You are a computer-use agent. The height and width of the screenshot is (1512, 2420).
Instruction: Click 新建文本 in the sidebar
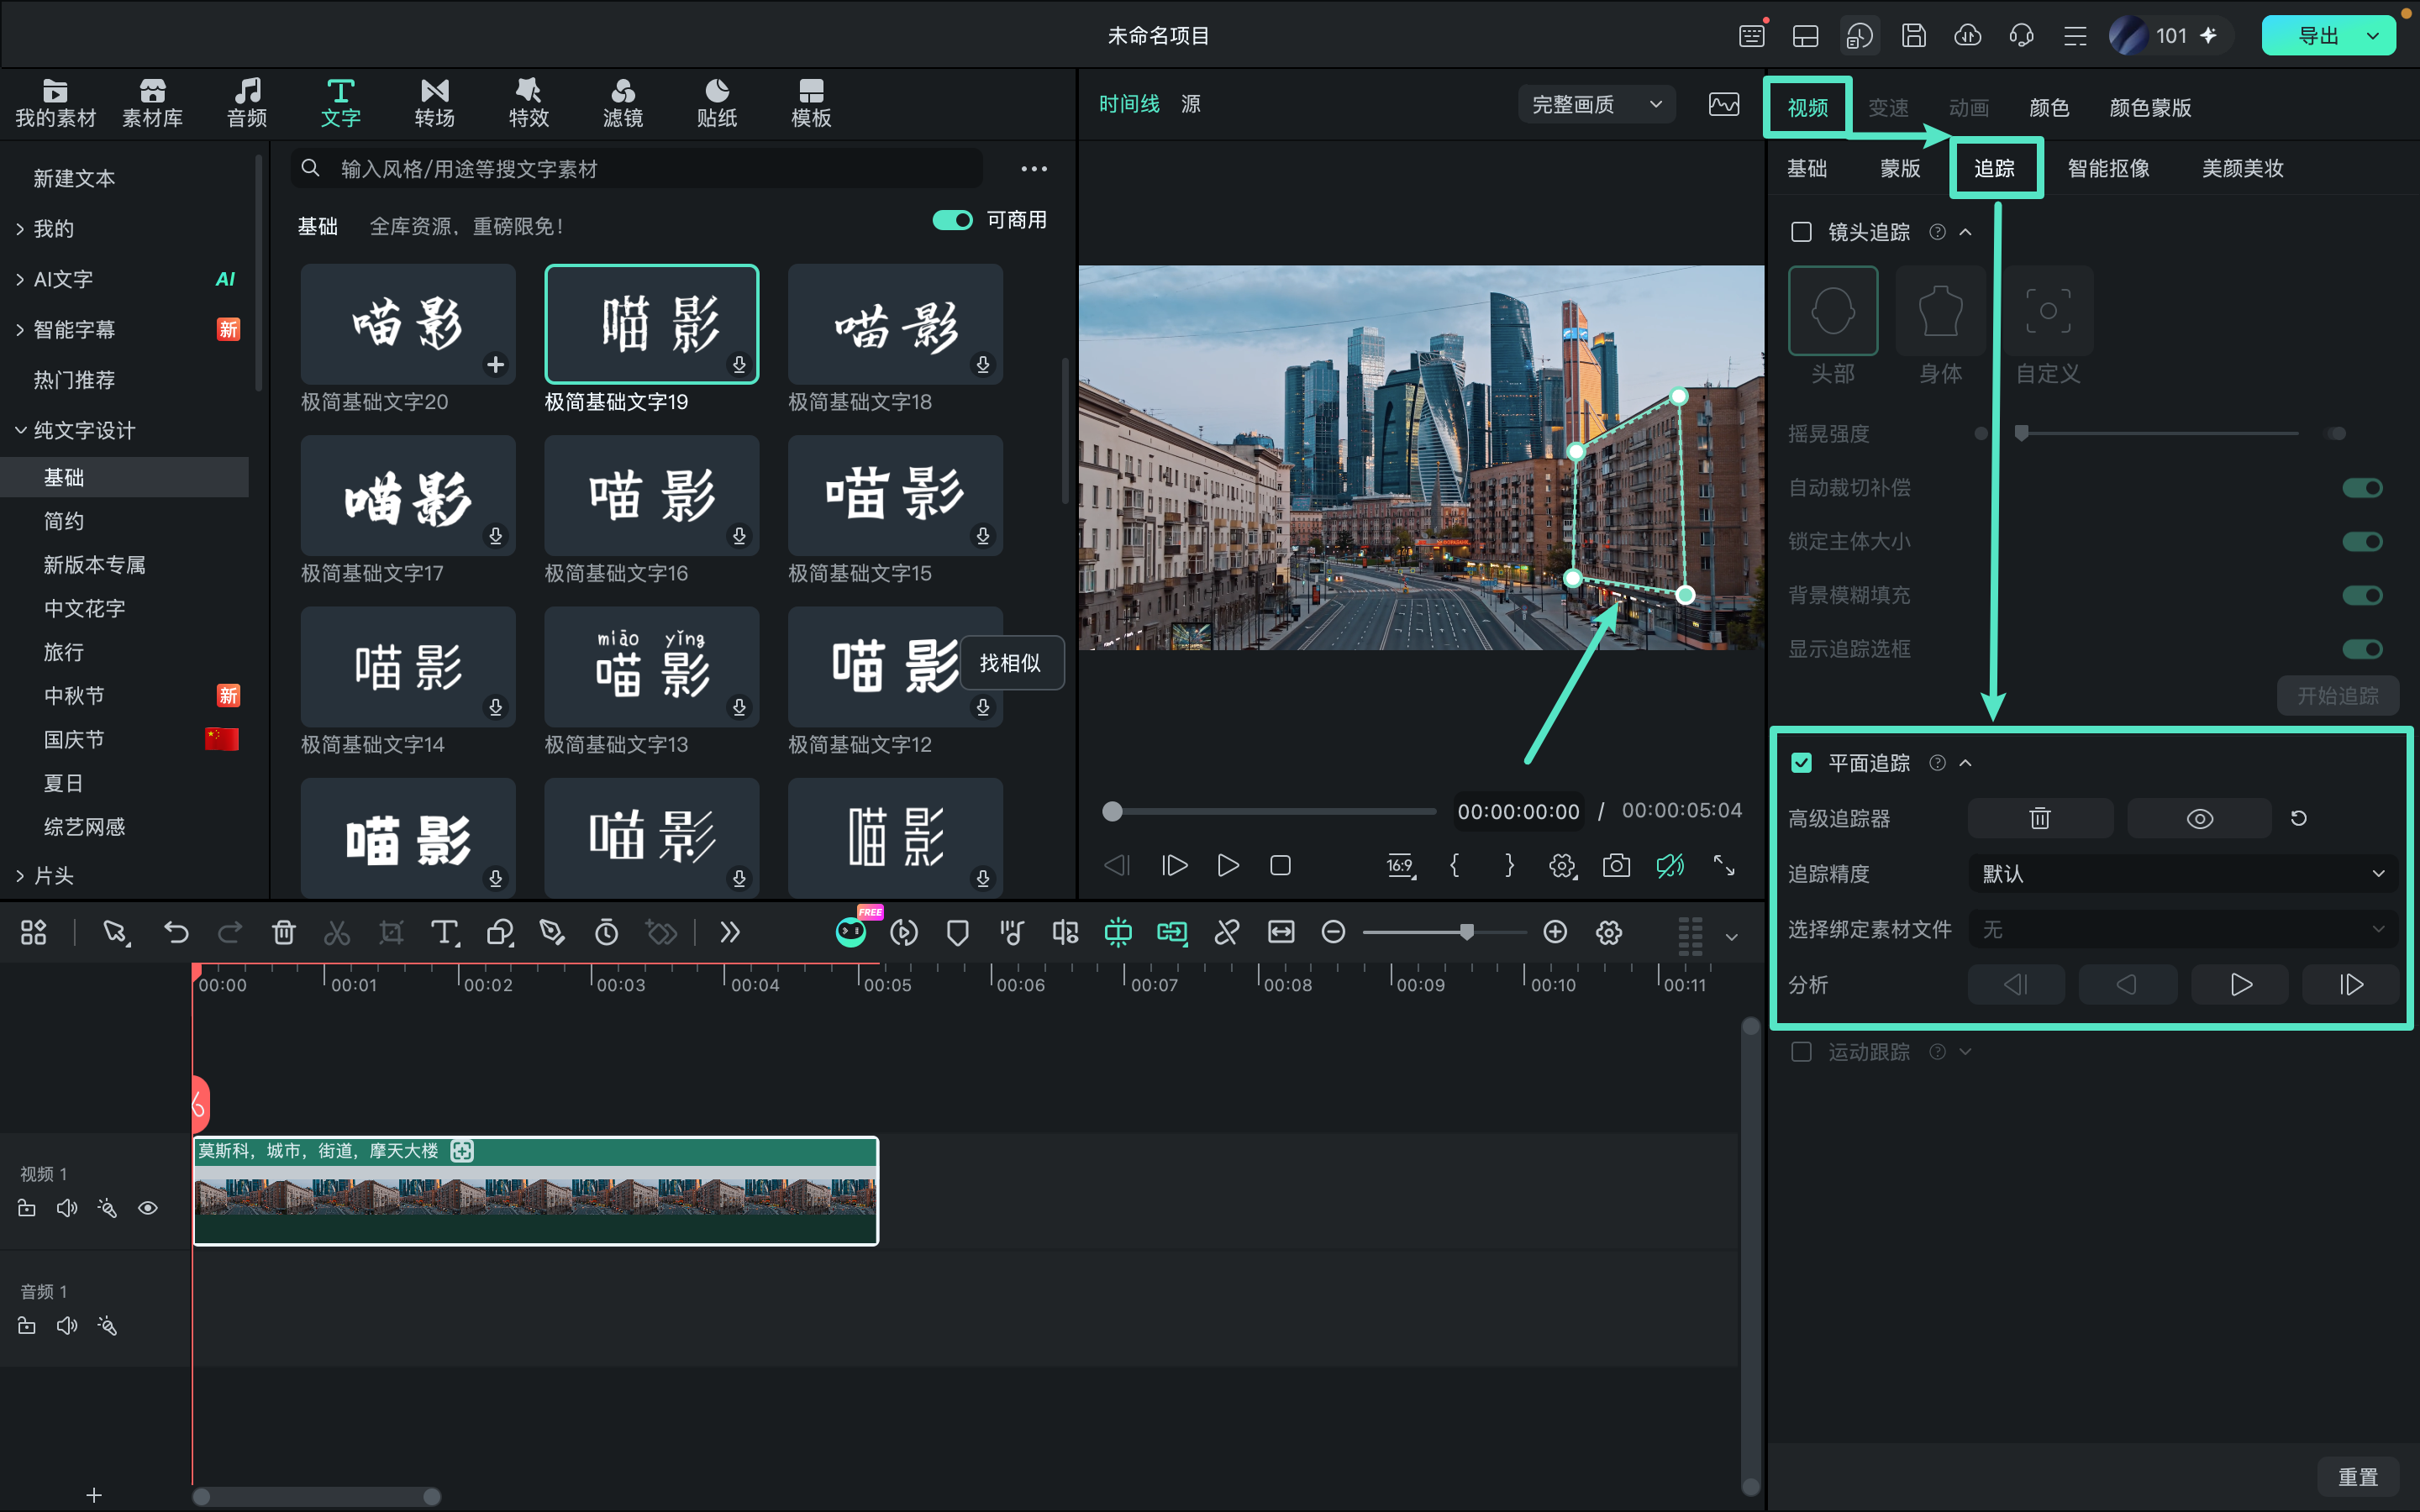coord(75,178)
